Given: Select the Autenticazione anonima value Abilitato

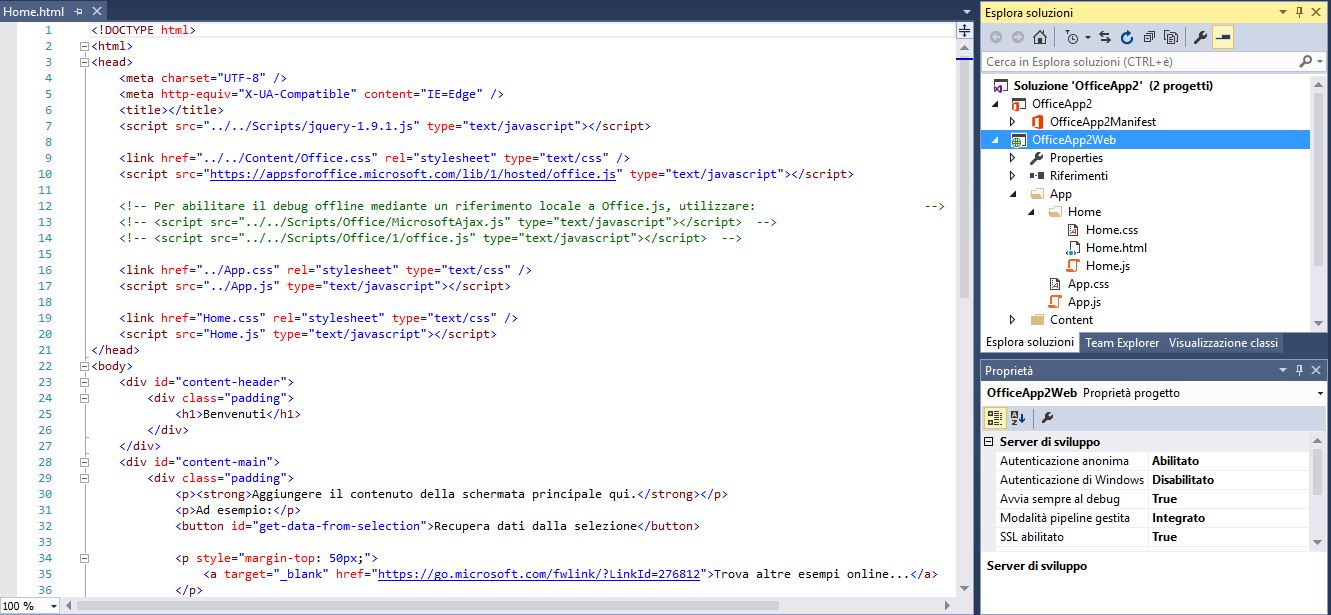Looking at the screenshot, I should coord(1175,461).
